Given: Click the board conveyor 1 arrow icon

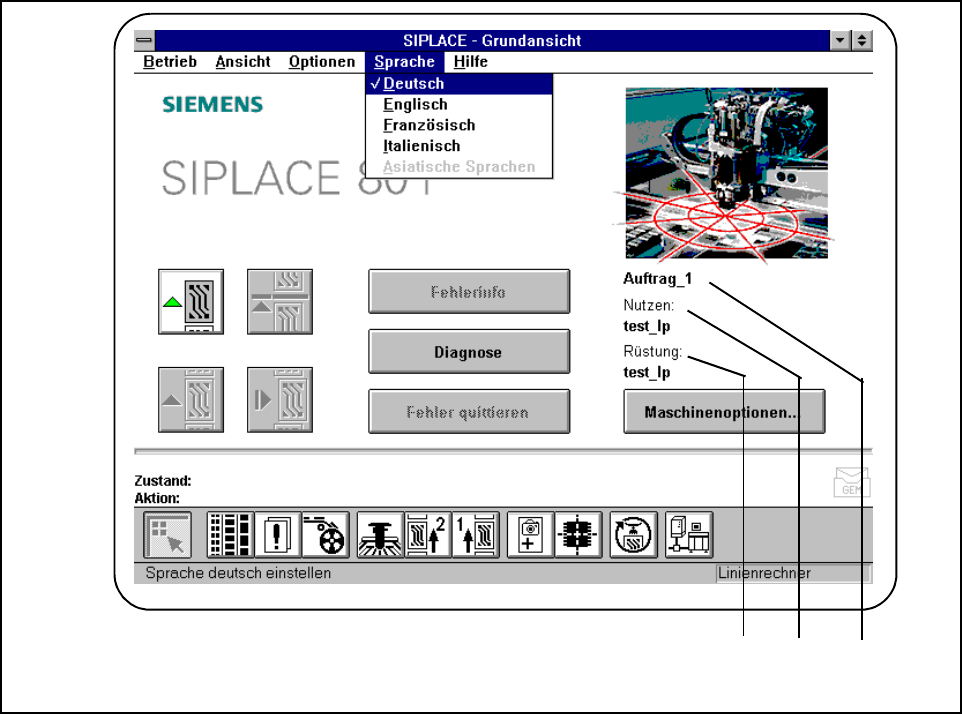Looking at the screenshot, I should [x=475, y=535].
